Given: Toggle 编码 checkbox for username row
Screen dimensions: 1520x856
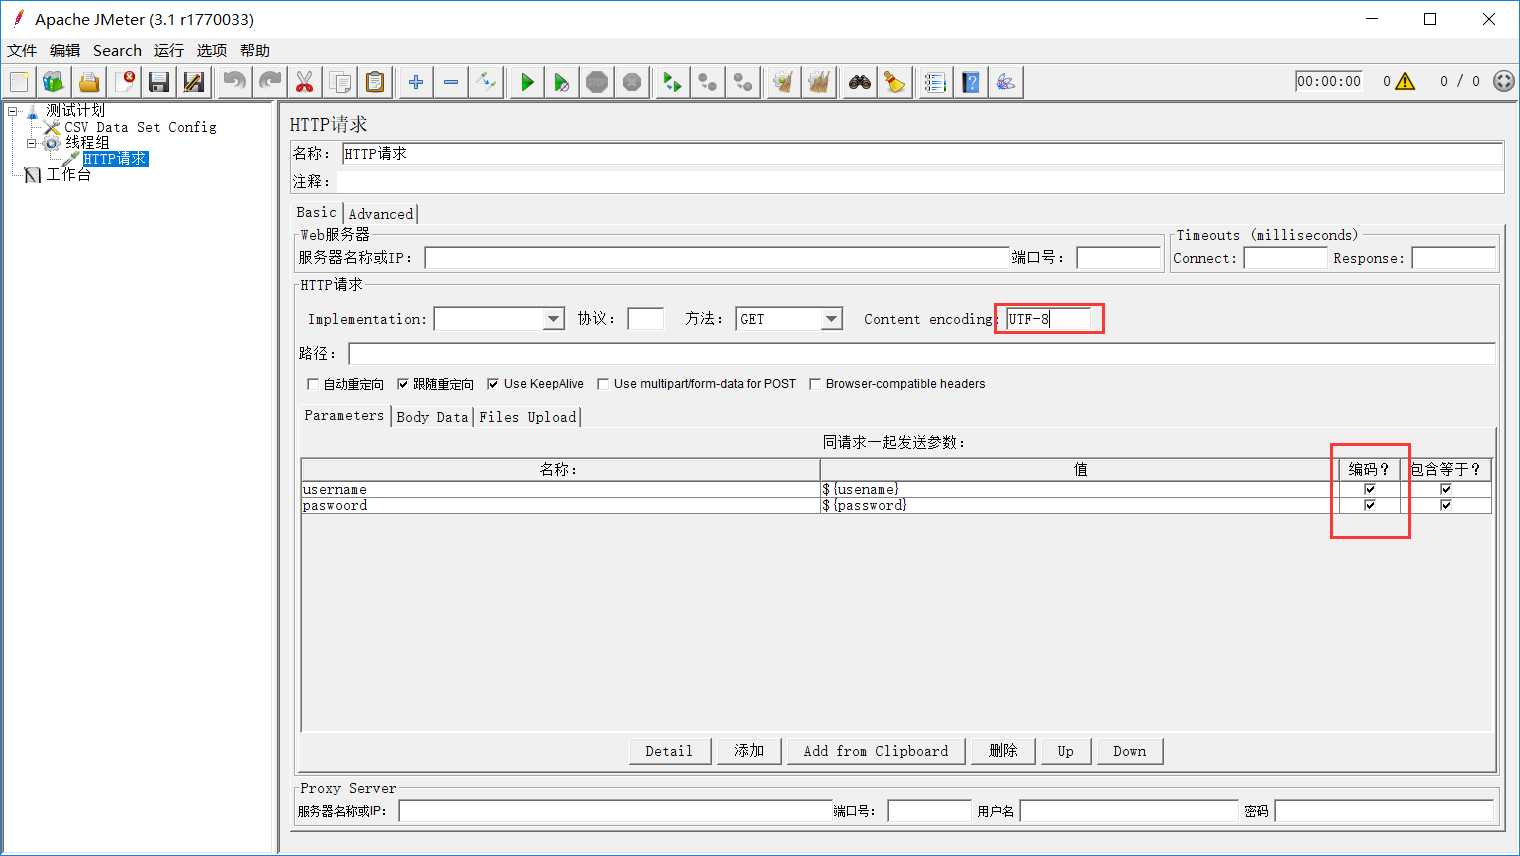Looking at the screenshot, I should [x=1370, y=489].
